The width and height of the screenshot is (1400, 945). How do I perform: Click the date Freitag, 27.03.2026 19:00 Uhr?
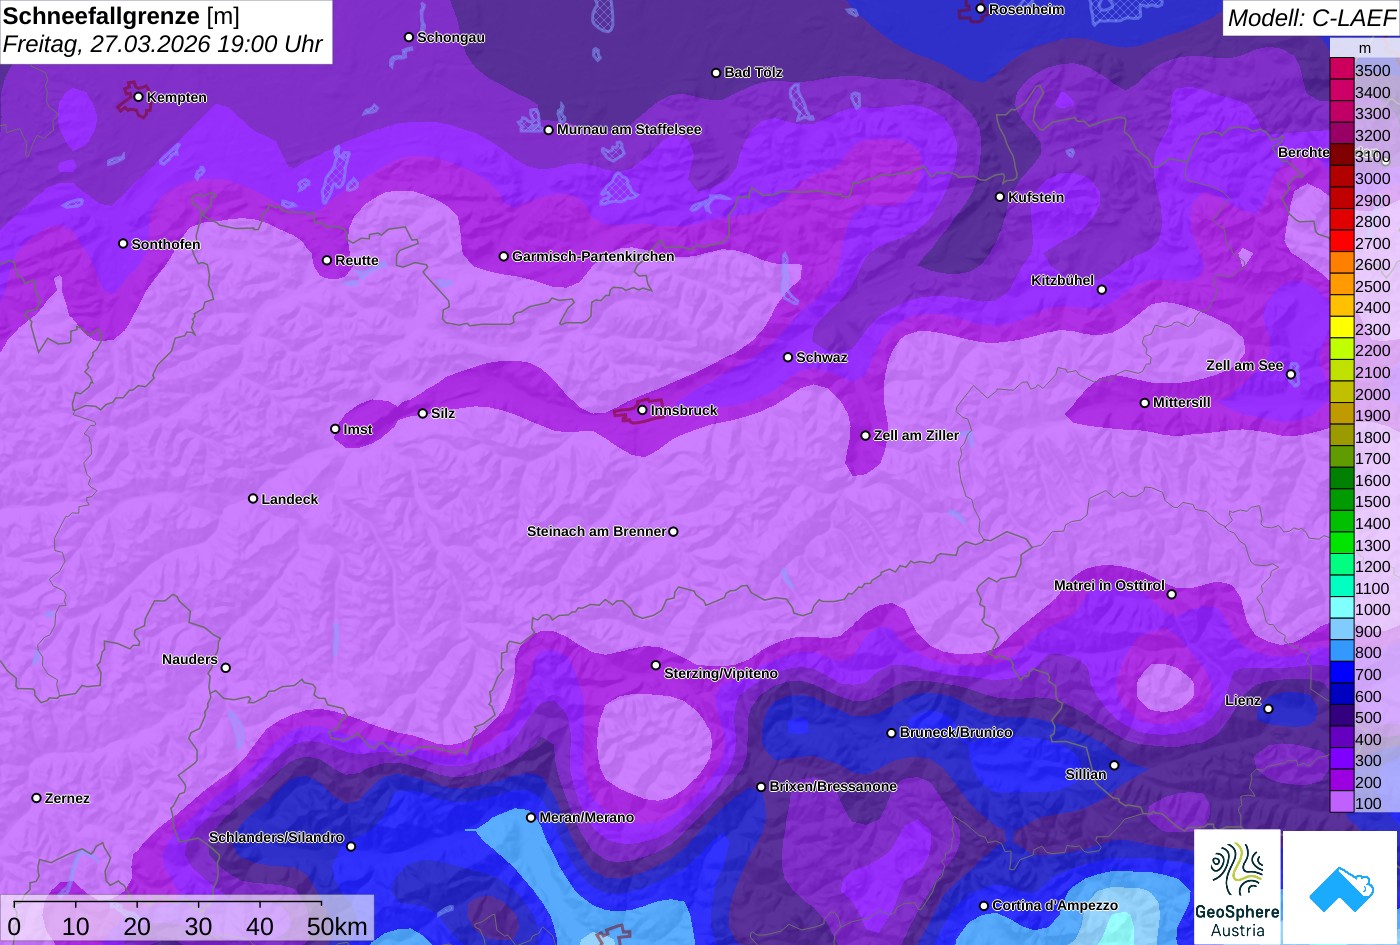click(x=163, y=45)
